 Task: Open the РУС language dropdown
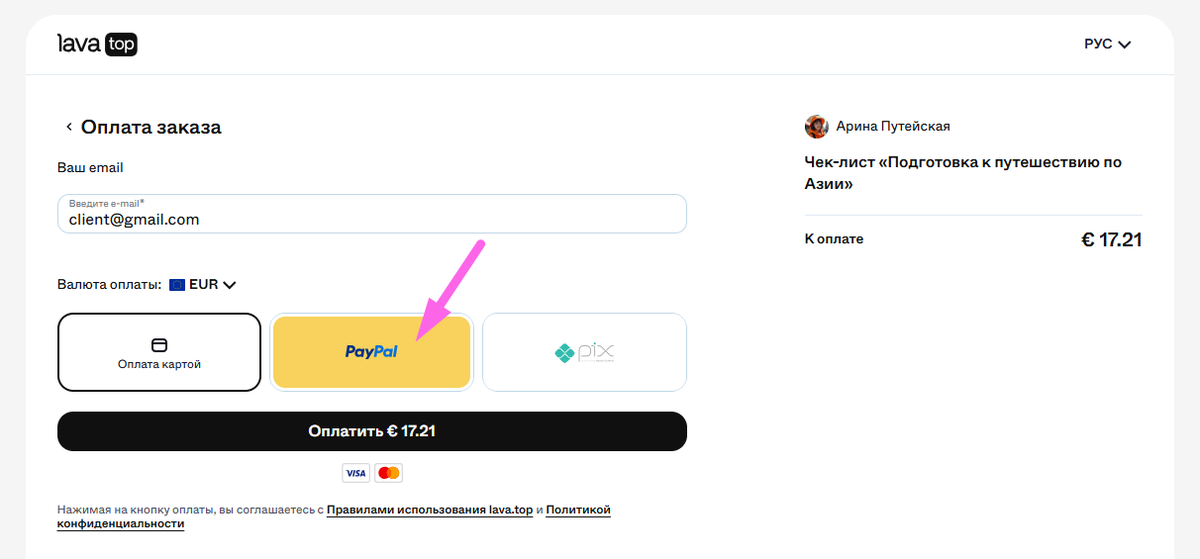click(x=1107, y=44)
